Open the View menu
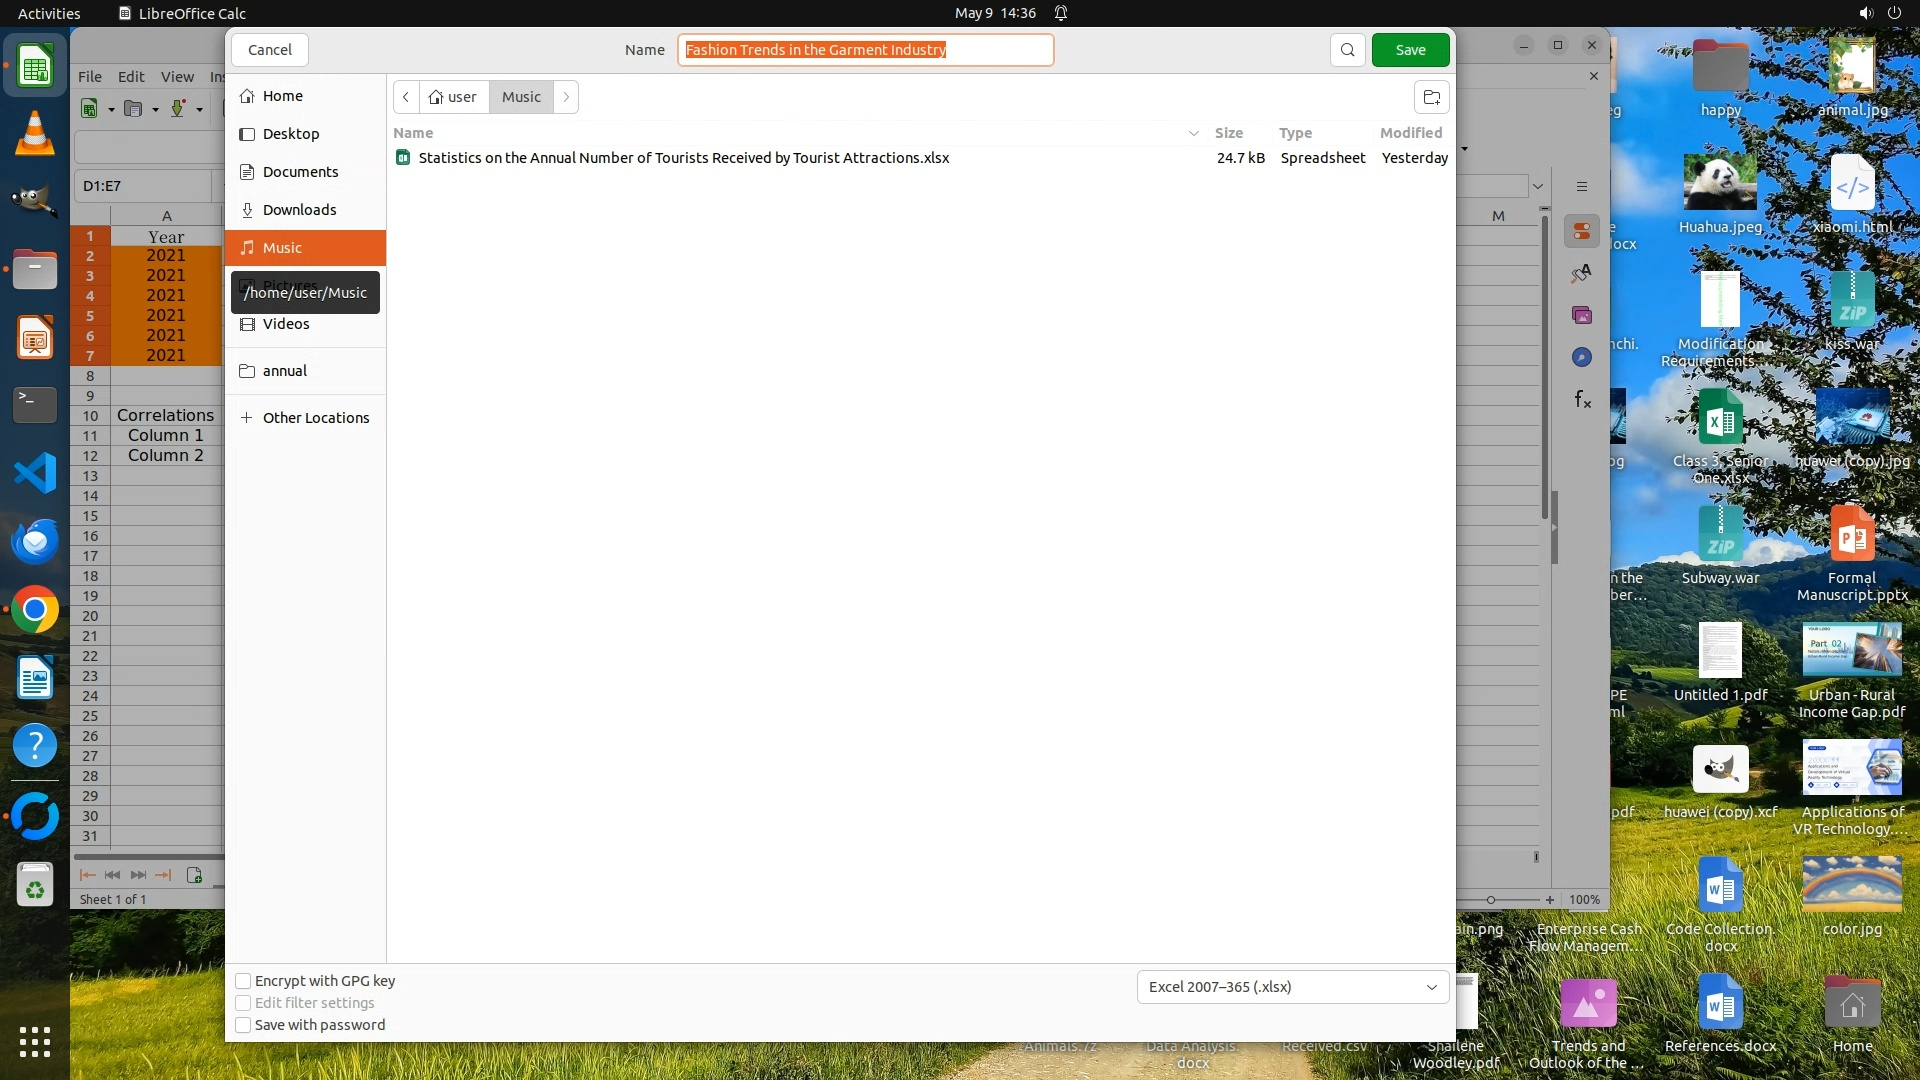This screenshot has height=1080, width=1920. pyautogui.click(x=177, y=77)
